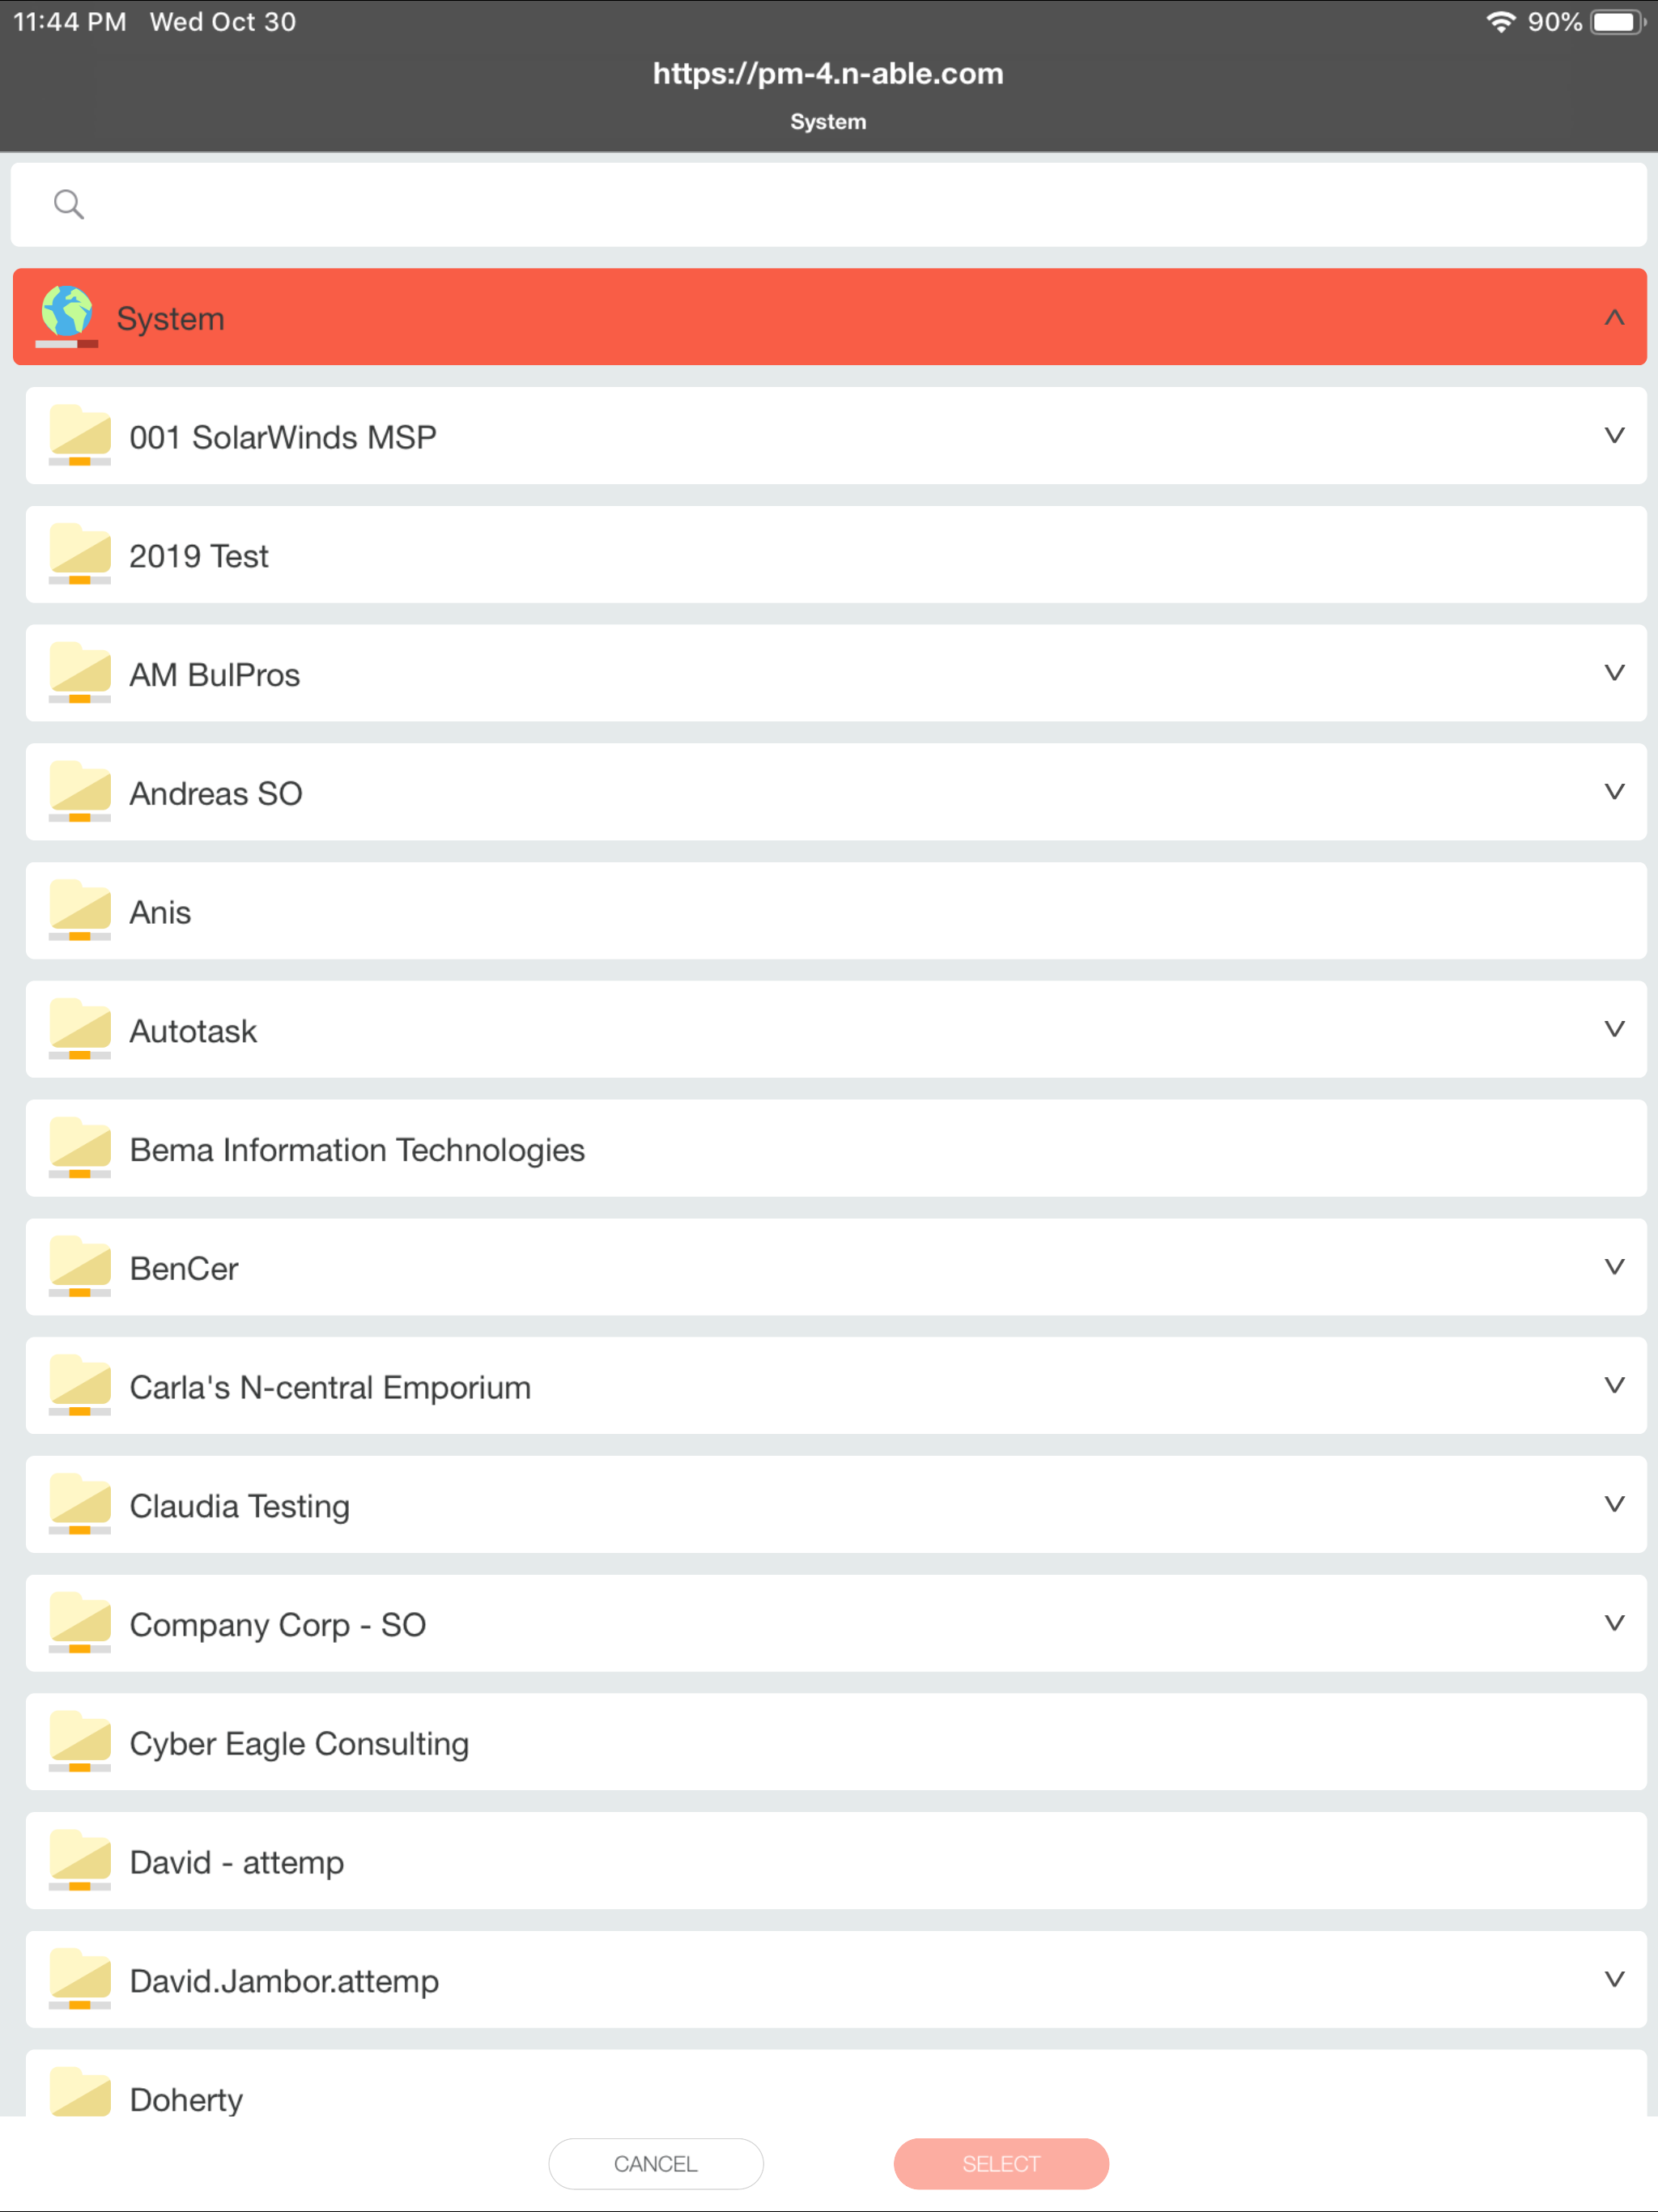Screen dimensions: 1658x2212
Task: Expand Carla's N-central Emporium chevron
Action: (x=1613, y=1385)
